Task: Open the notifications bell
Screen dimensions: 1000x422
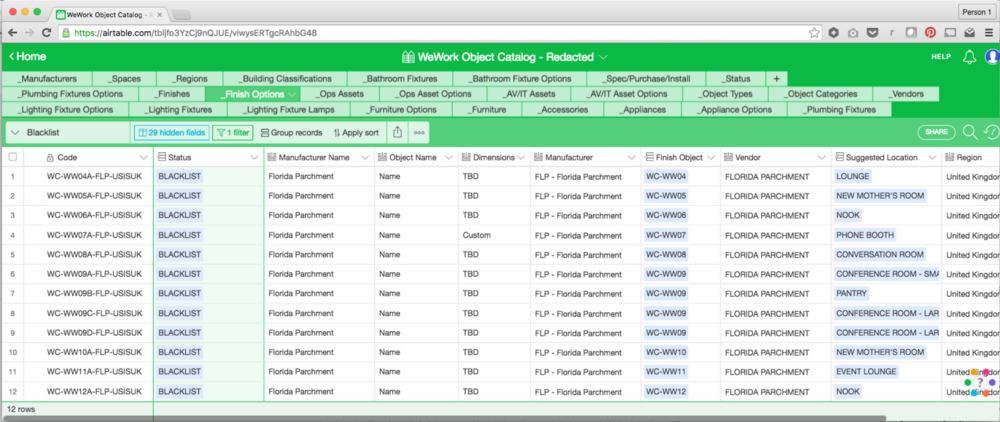Action: [x=969, y=57]
